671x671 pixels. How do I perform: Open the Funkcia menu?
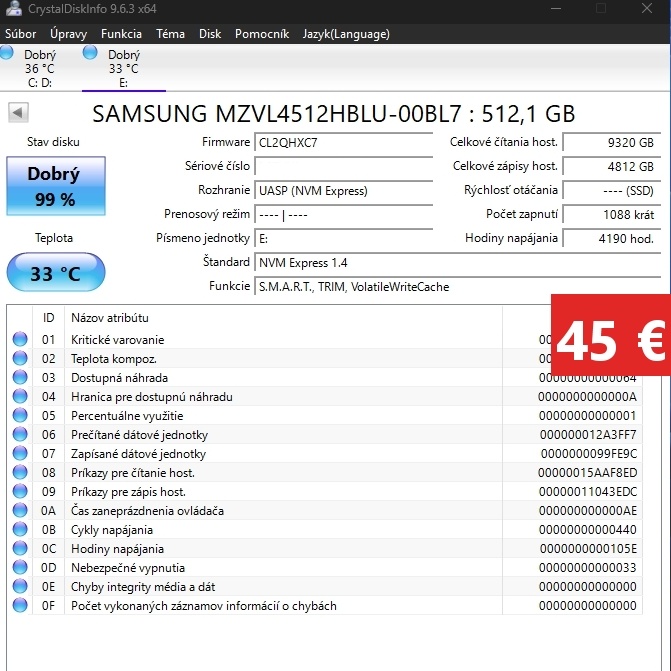point(122,34)
